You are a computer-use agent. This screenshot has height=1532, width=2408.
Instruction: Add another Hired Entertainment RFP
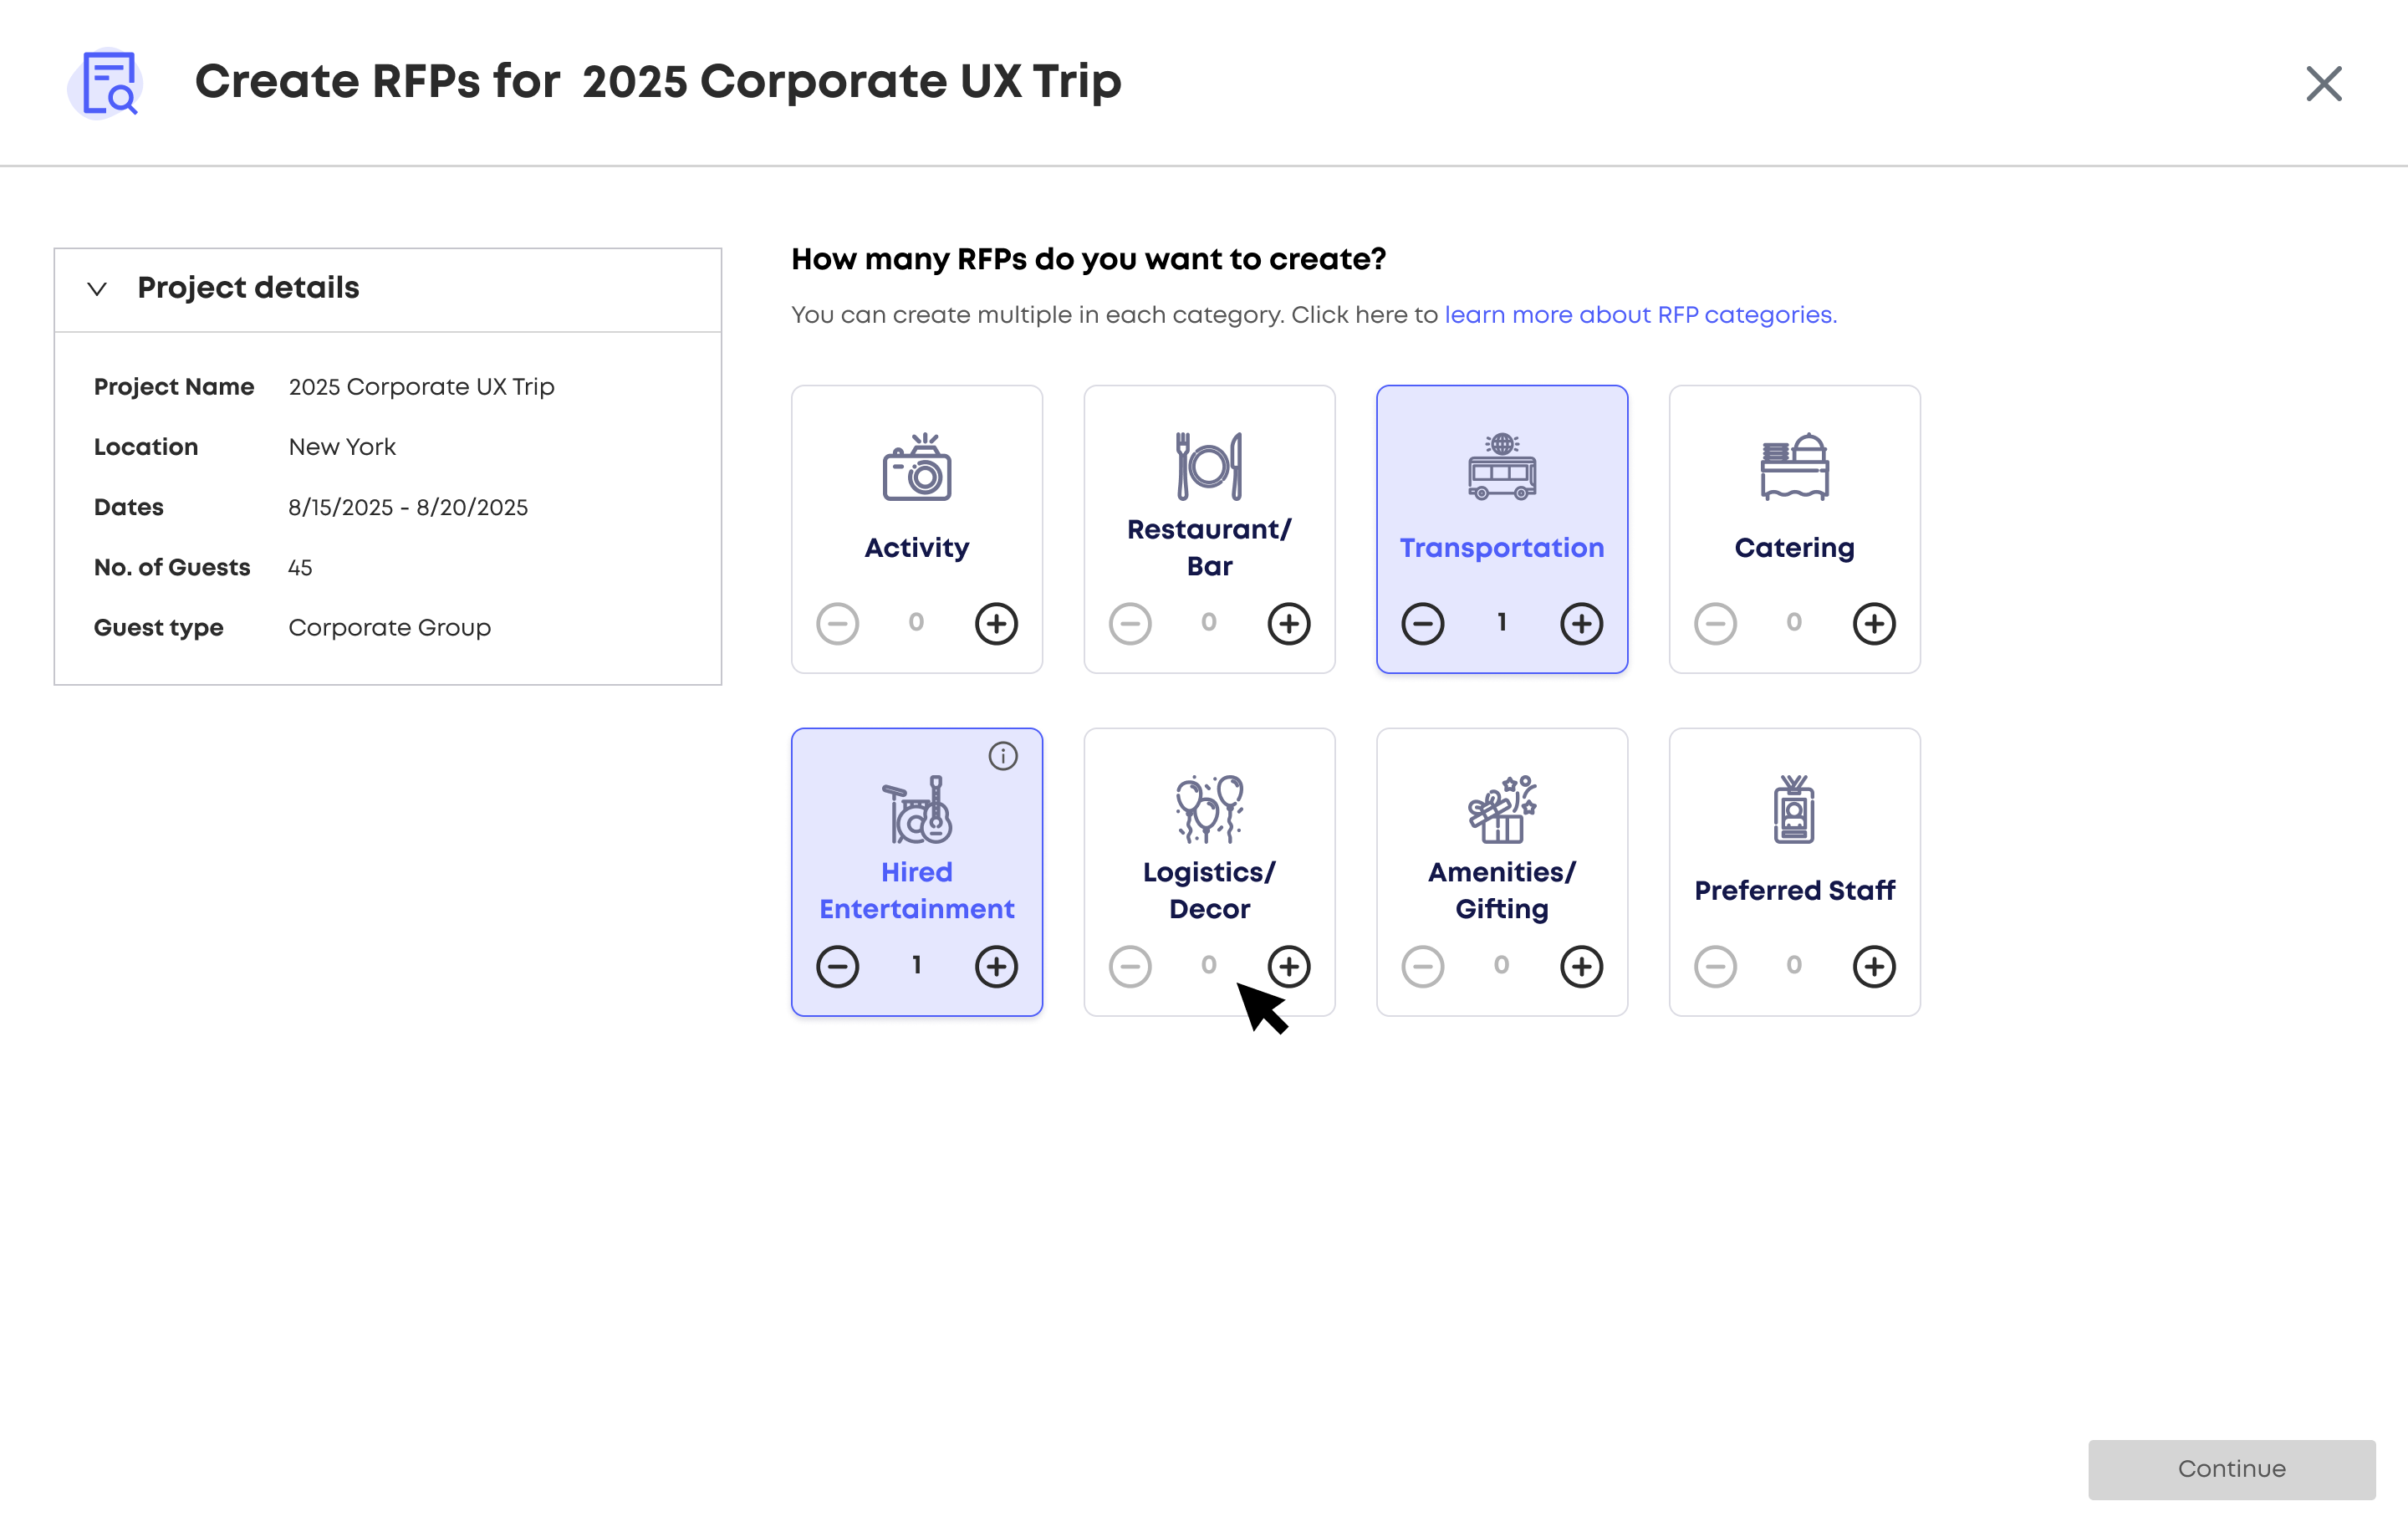pos(996,966)
